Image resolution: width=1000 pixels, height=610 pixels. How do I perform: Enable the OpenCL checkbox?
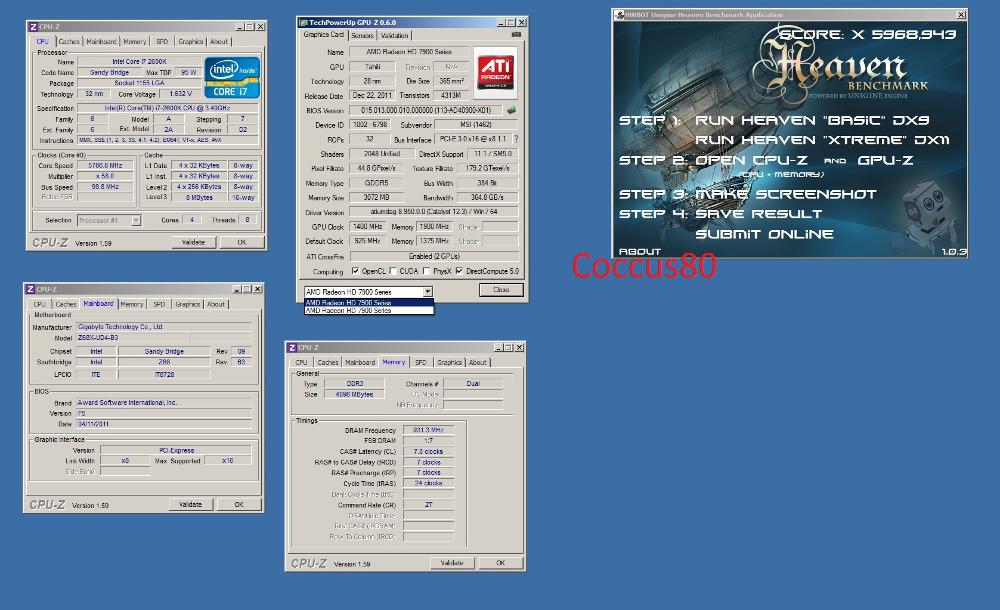[355, 271]
